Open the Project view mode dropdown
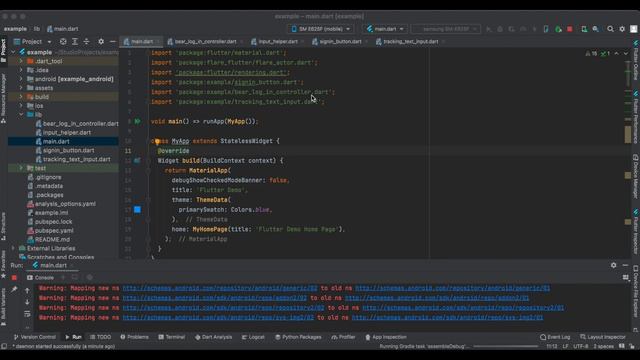The width and height of the screenshot is (640, 360). coord(32,42)
